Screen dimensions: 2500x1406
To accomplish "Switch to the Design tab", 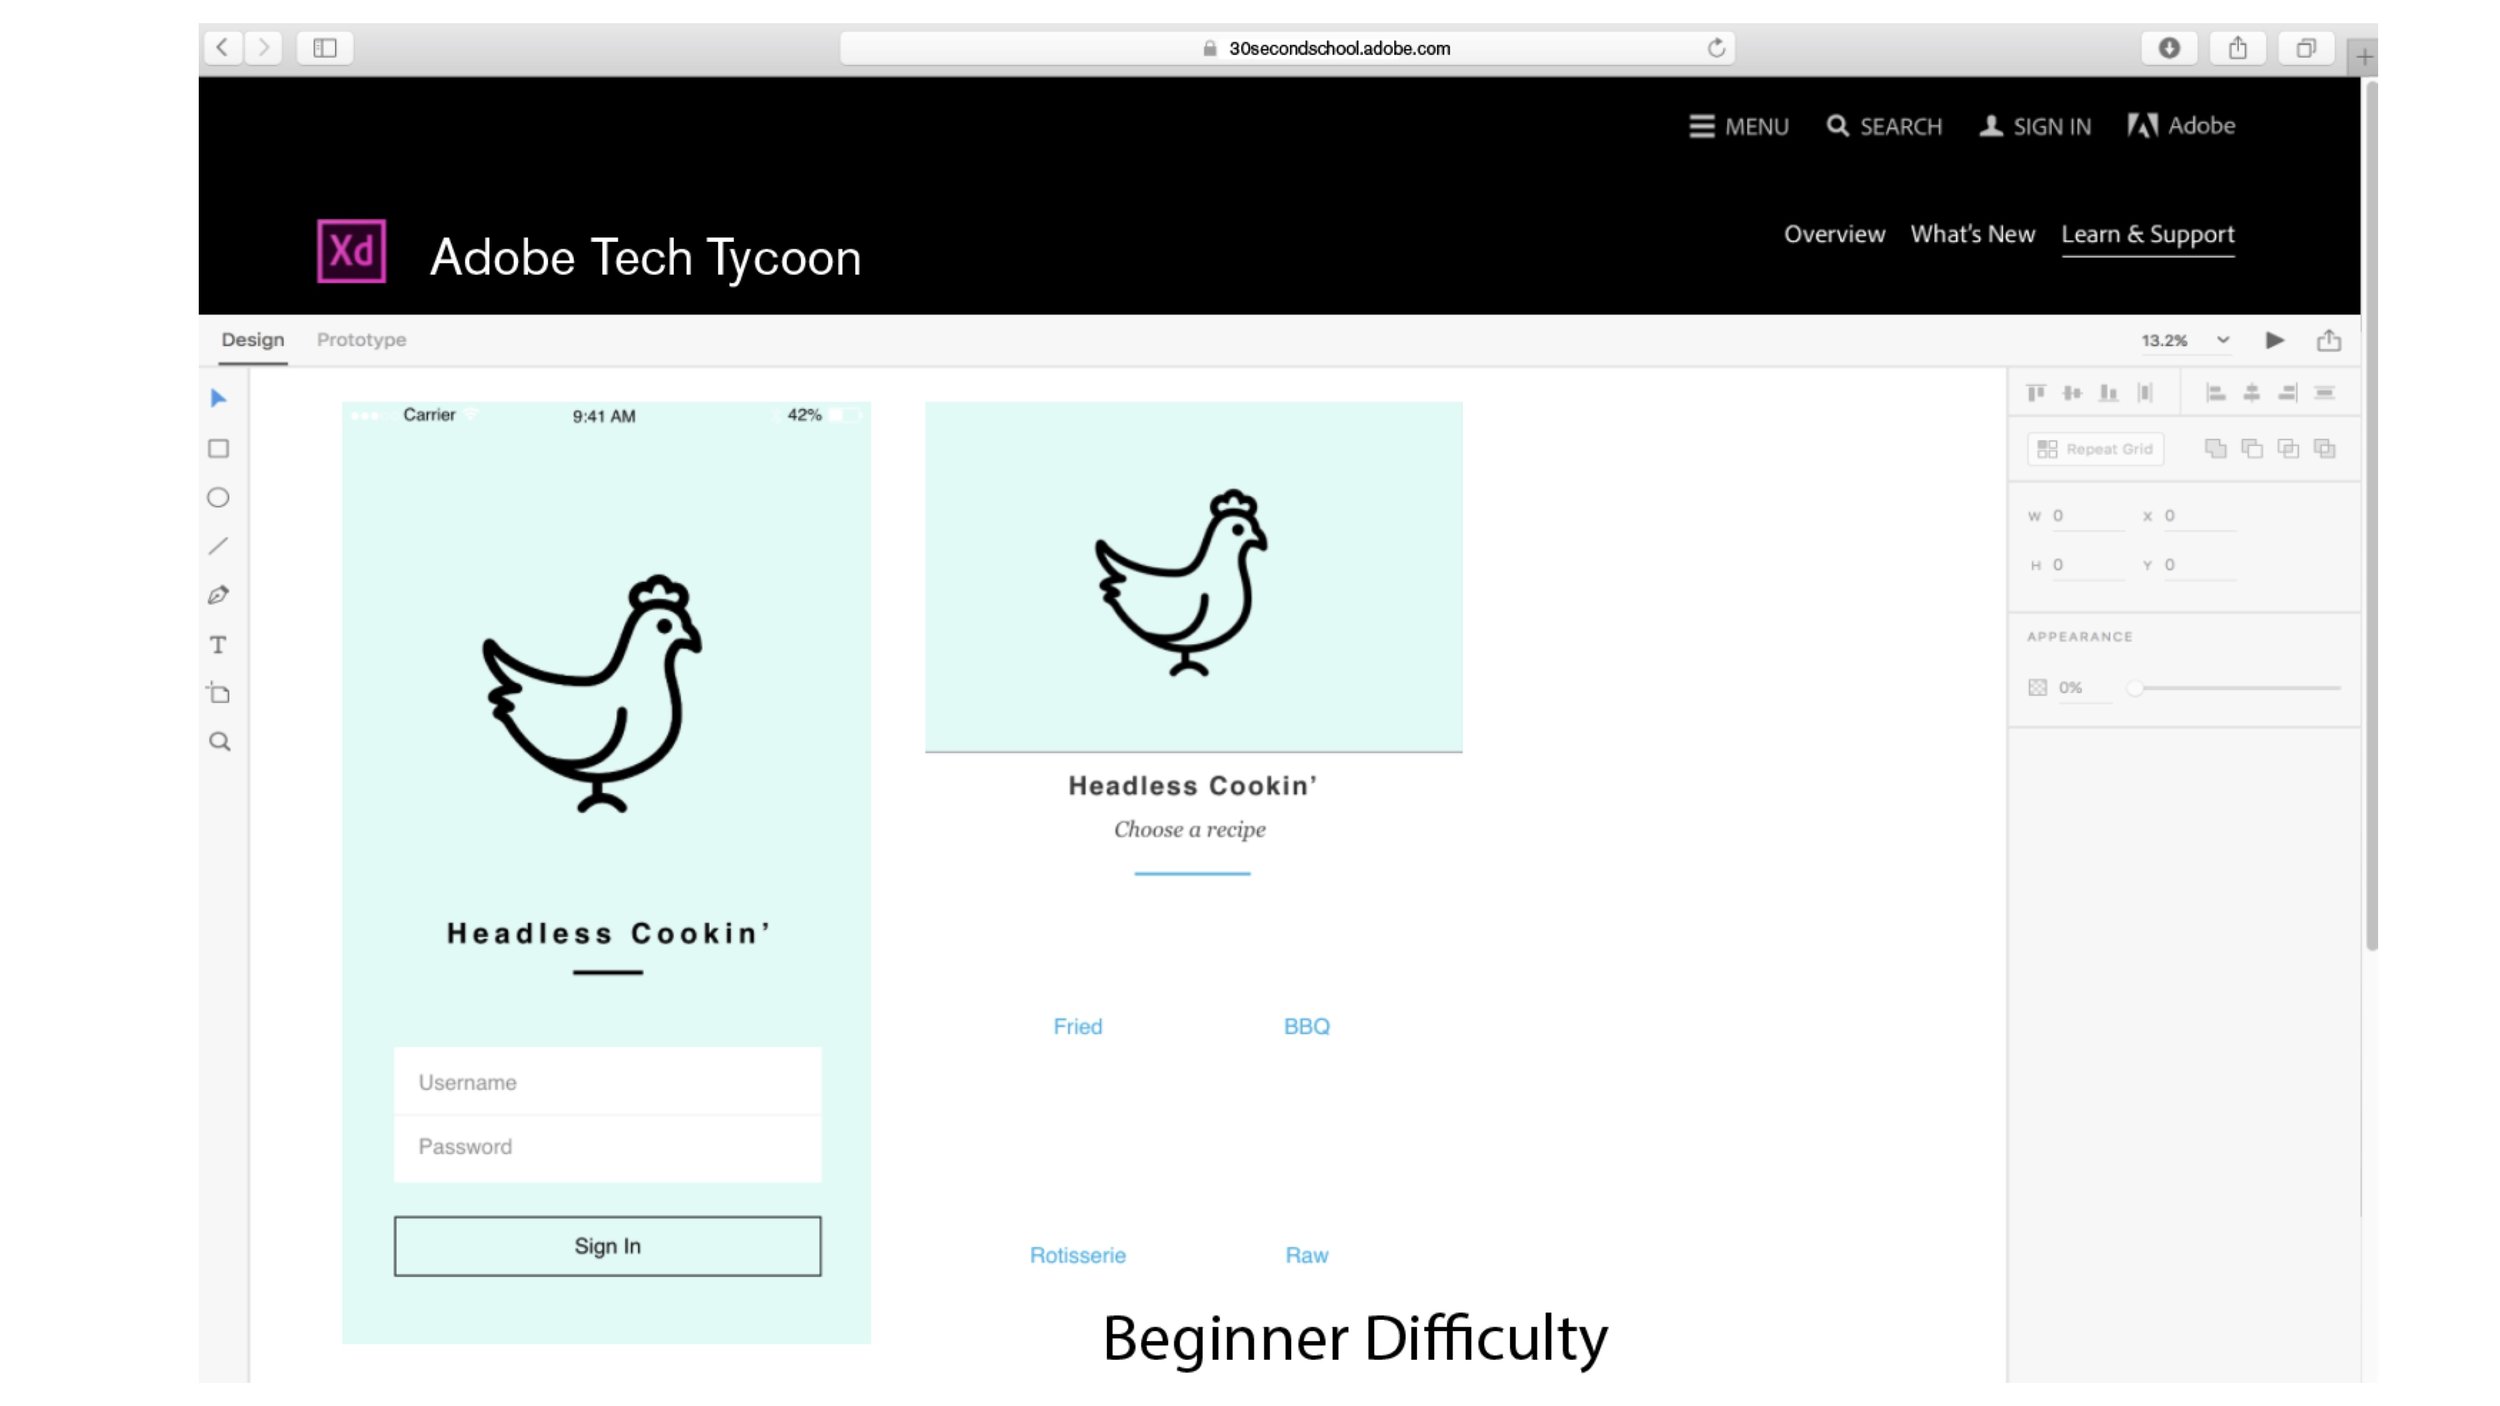I will [252, 340].
